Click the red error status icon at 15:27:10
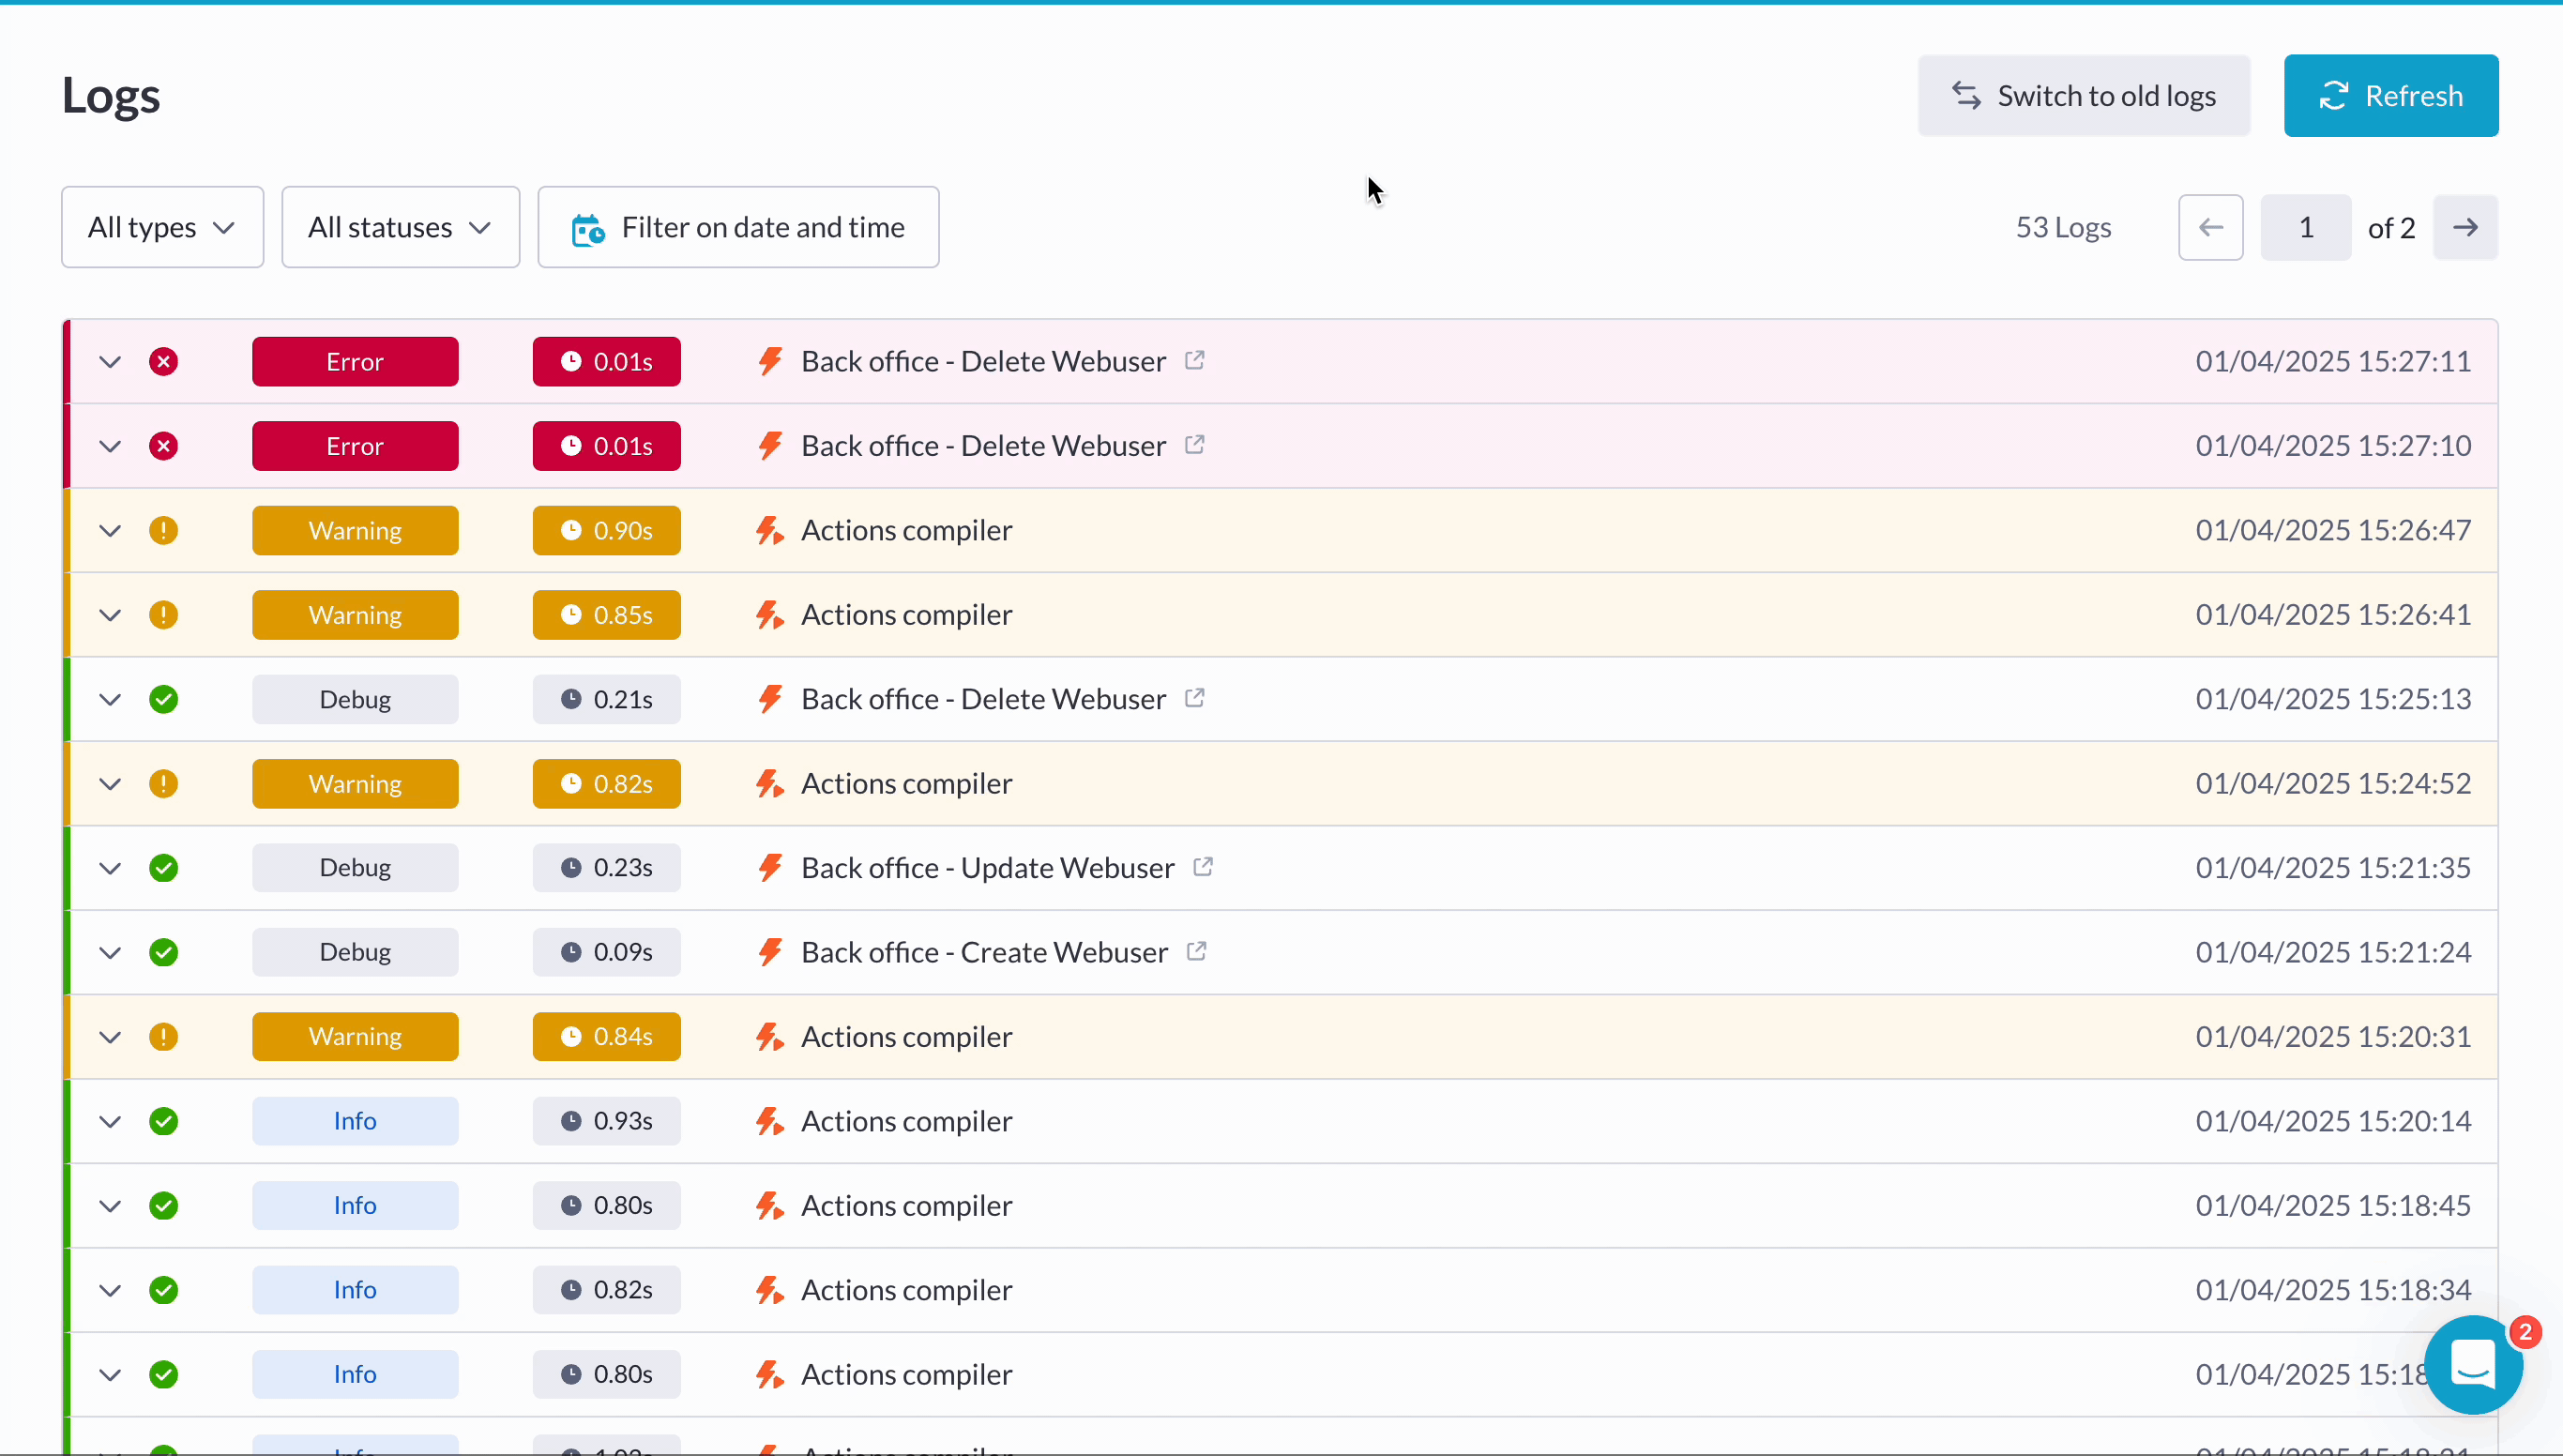This screenshot has height=1456, width=2563. [164, 446]
